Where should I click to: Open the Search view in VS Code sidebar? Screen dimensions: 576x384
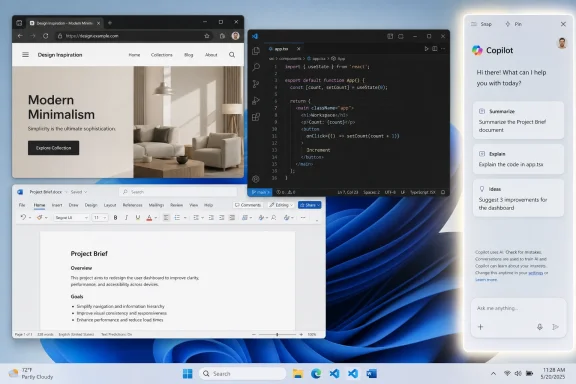pyautogui.click(x=256, y=67)
